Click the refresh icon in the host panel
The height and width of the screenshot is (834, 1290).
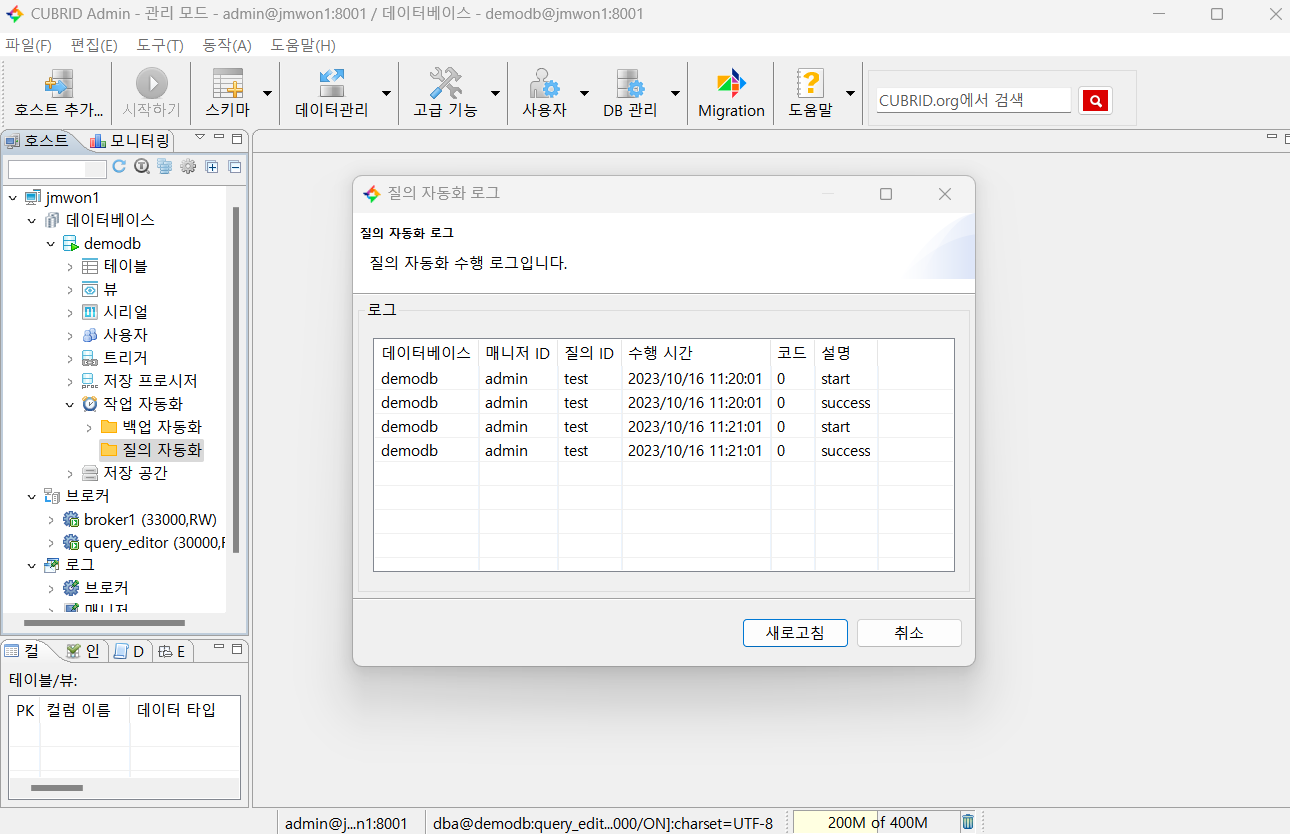(x=119, y=167)
